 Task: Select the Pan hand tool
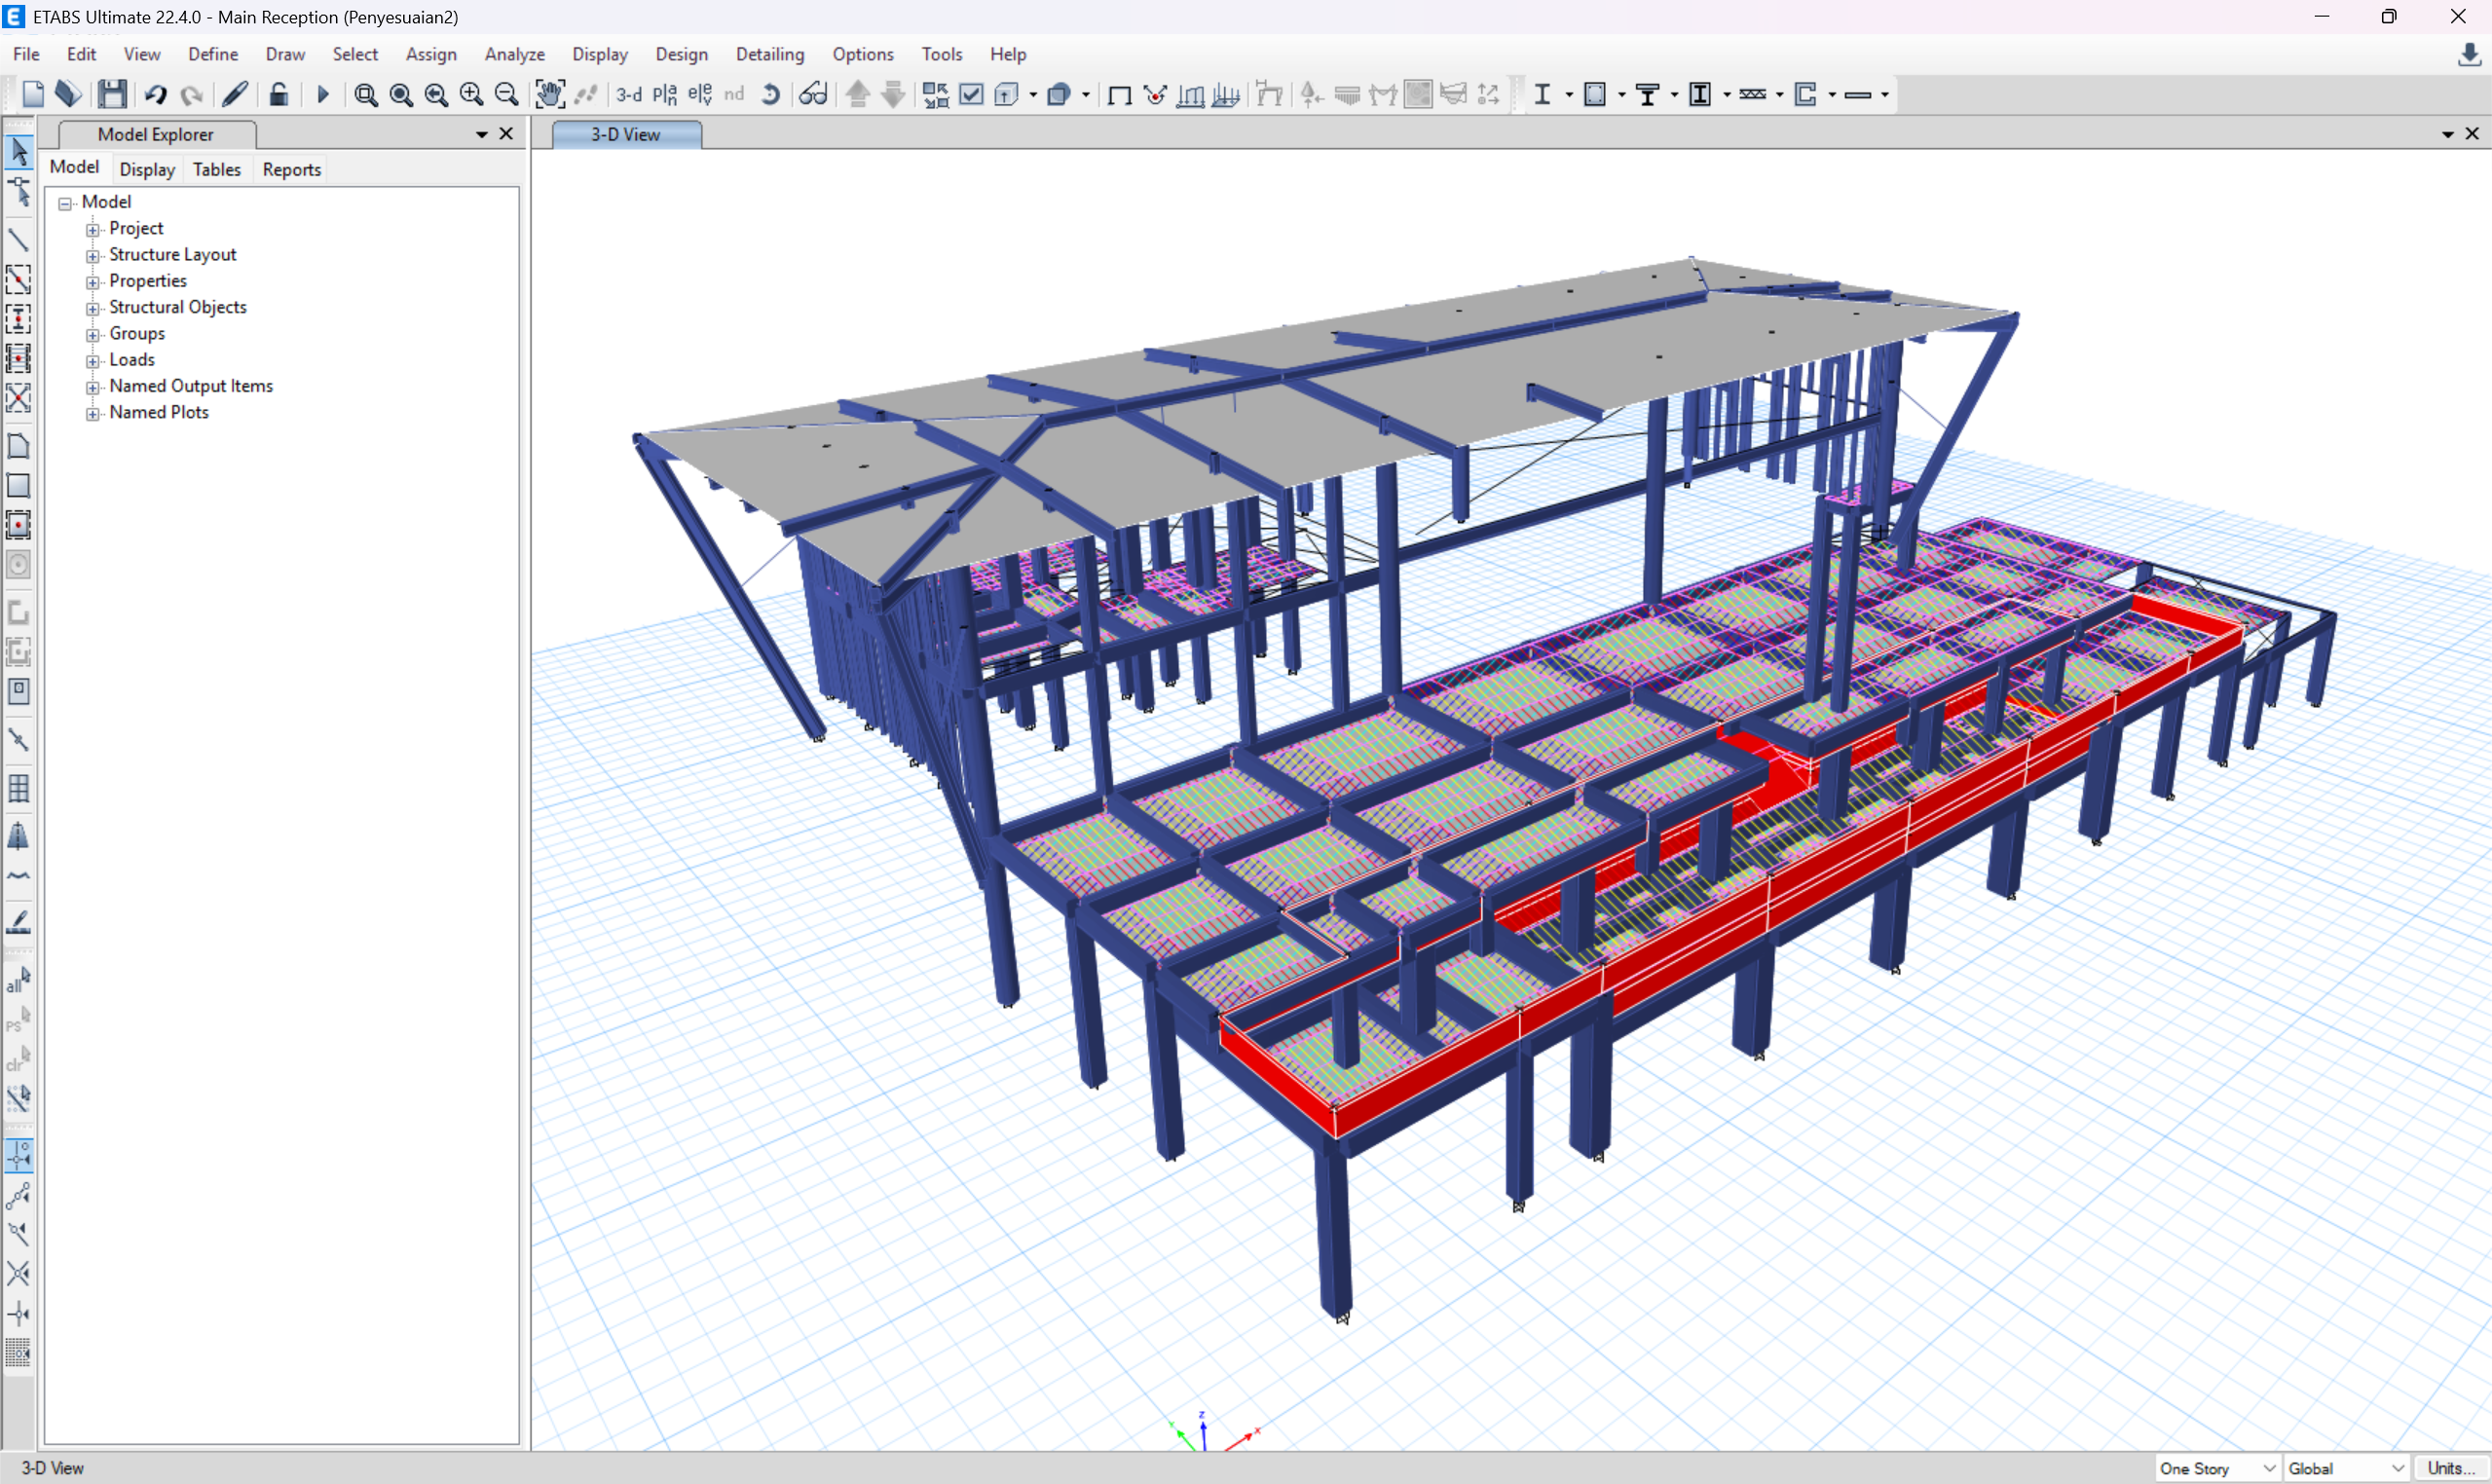click(549, 94)
